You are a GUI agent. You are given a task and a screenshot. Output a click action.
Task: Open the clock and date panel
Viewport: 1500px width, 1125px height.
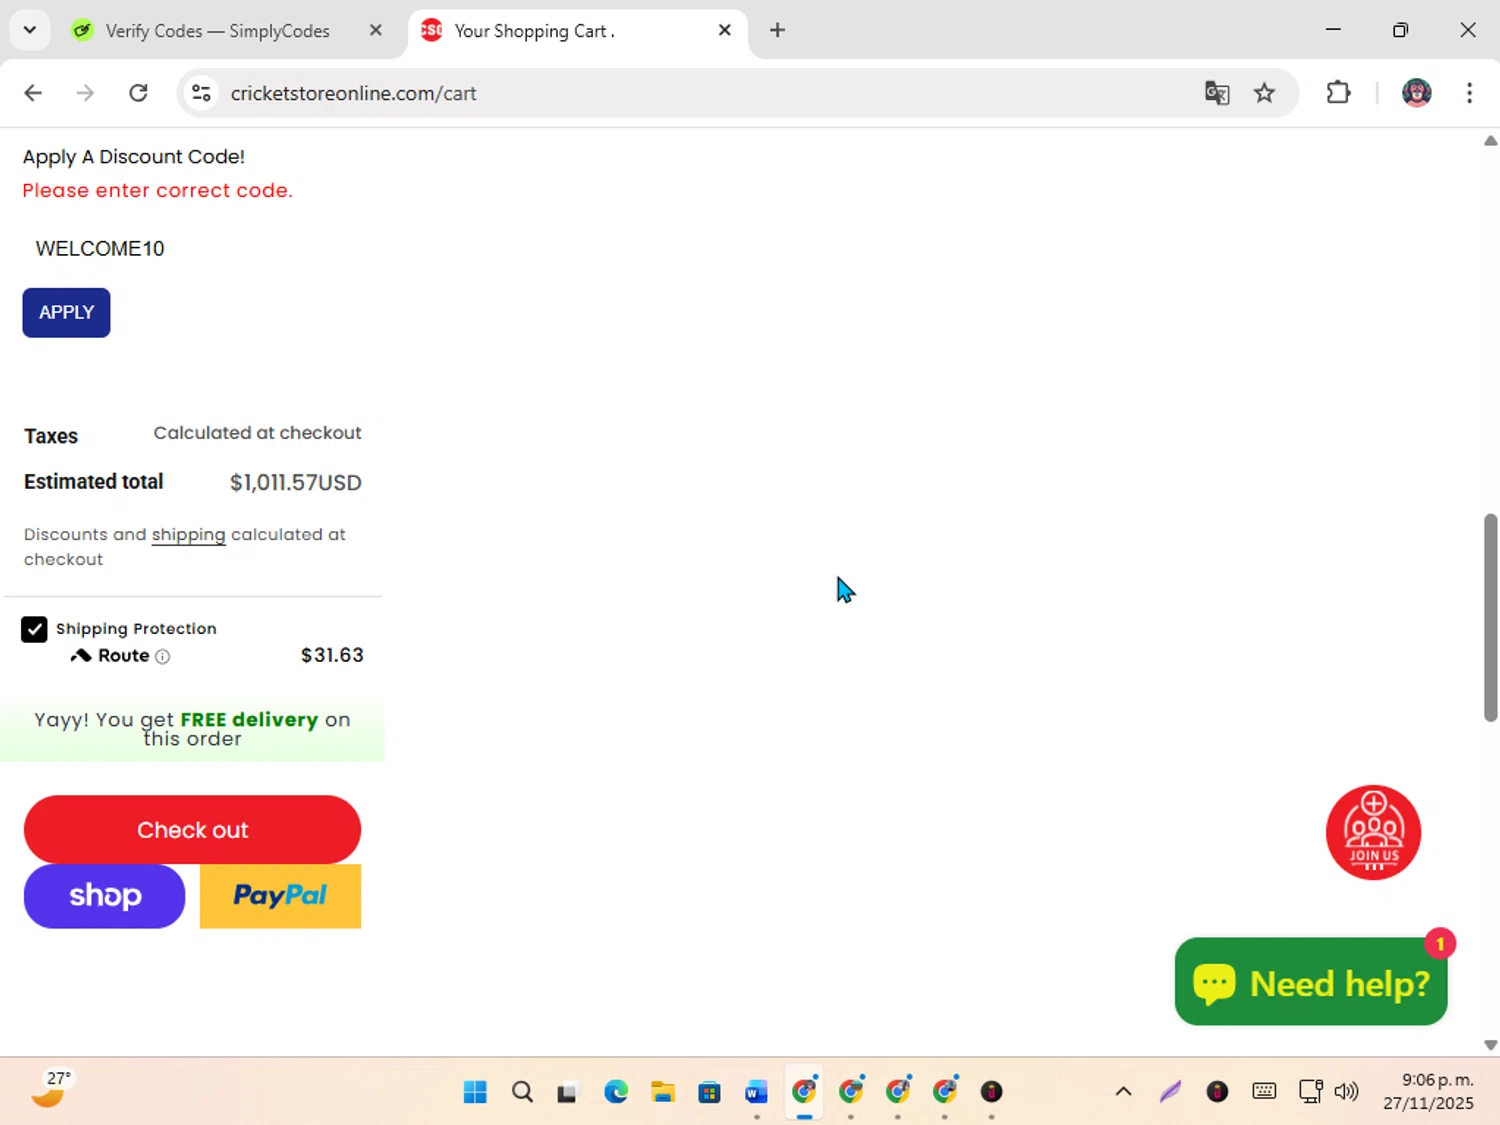pos(1428,1092)
